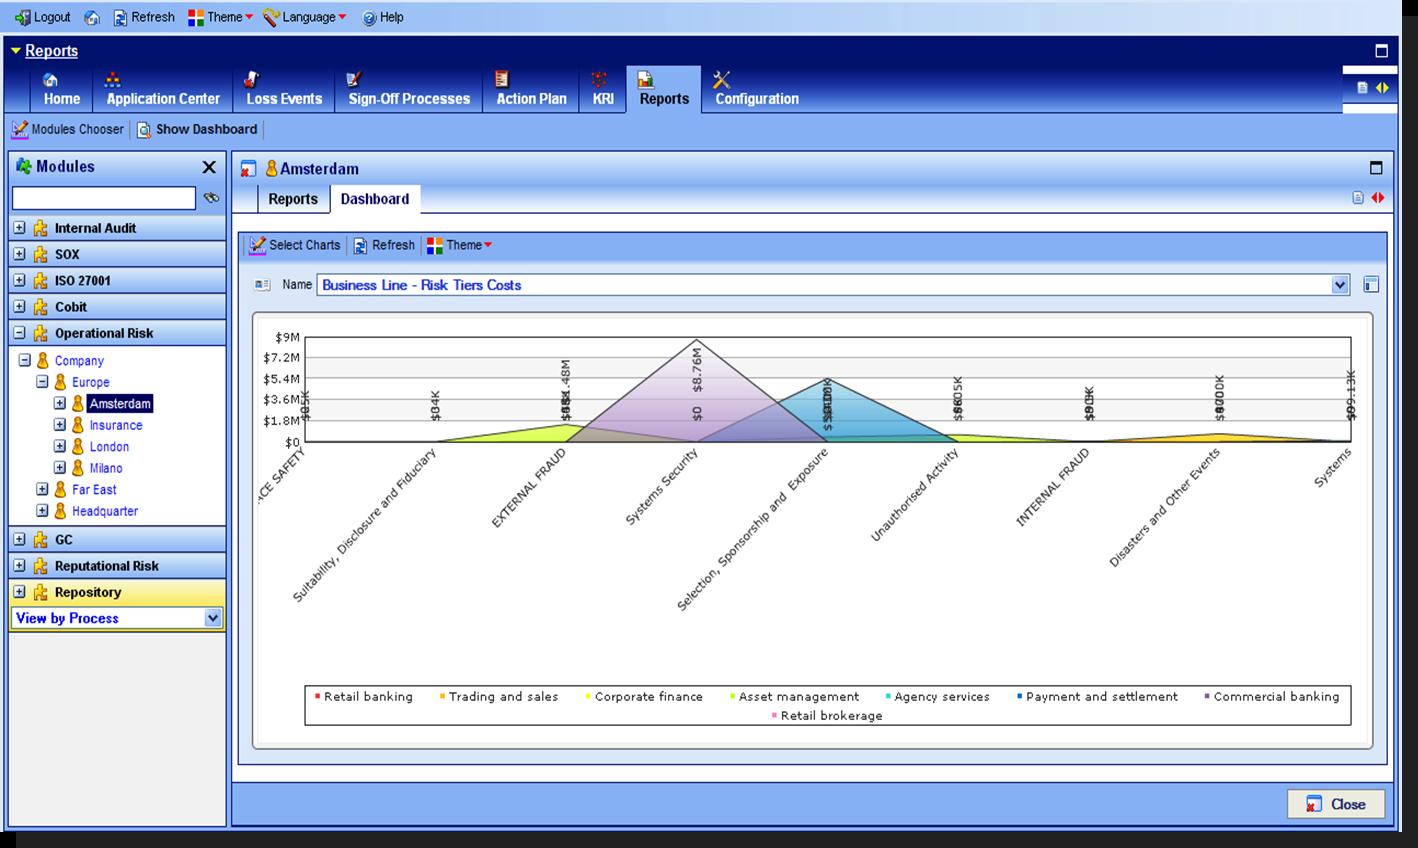Open the Home tab

coord(61,89)
